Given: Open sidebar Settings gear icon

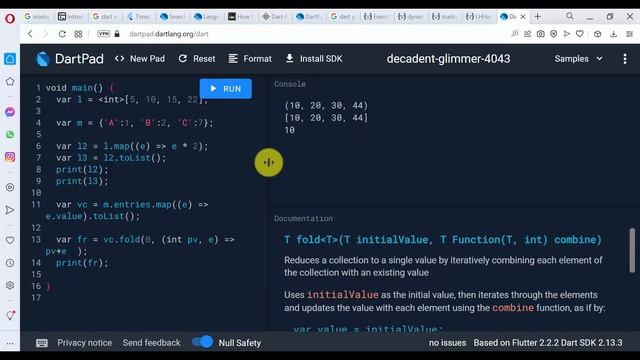Looking at the screenshot, I should 10,285.
